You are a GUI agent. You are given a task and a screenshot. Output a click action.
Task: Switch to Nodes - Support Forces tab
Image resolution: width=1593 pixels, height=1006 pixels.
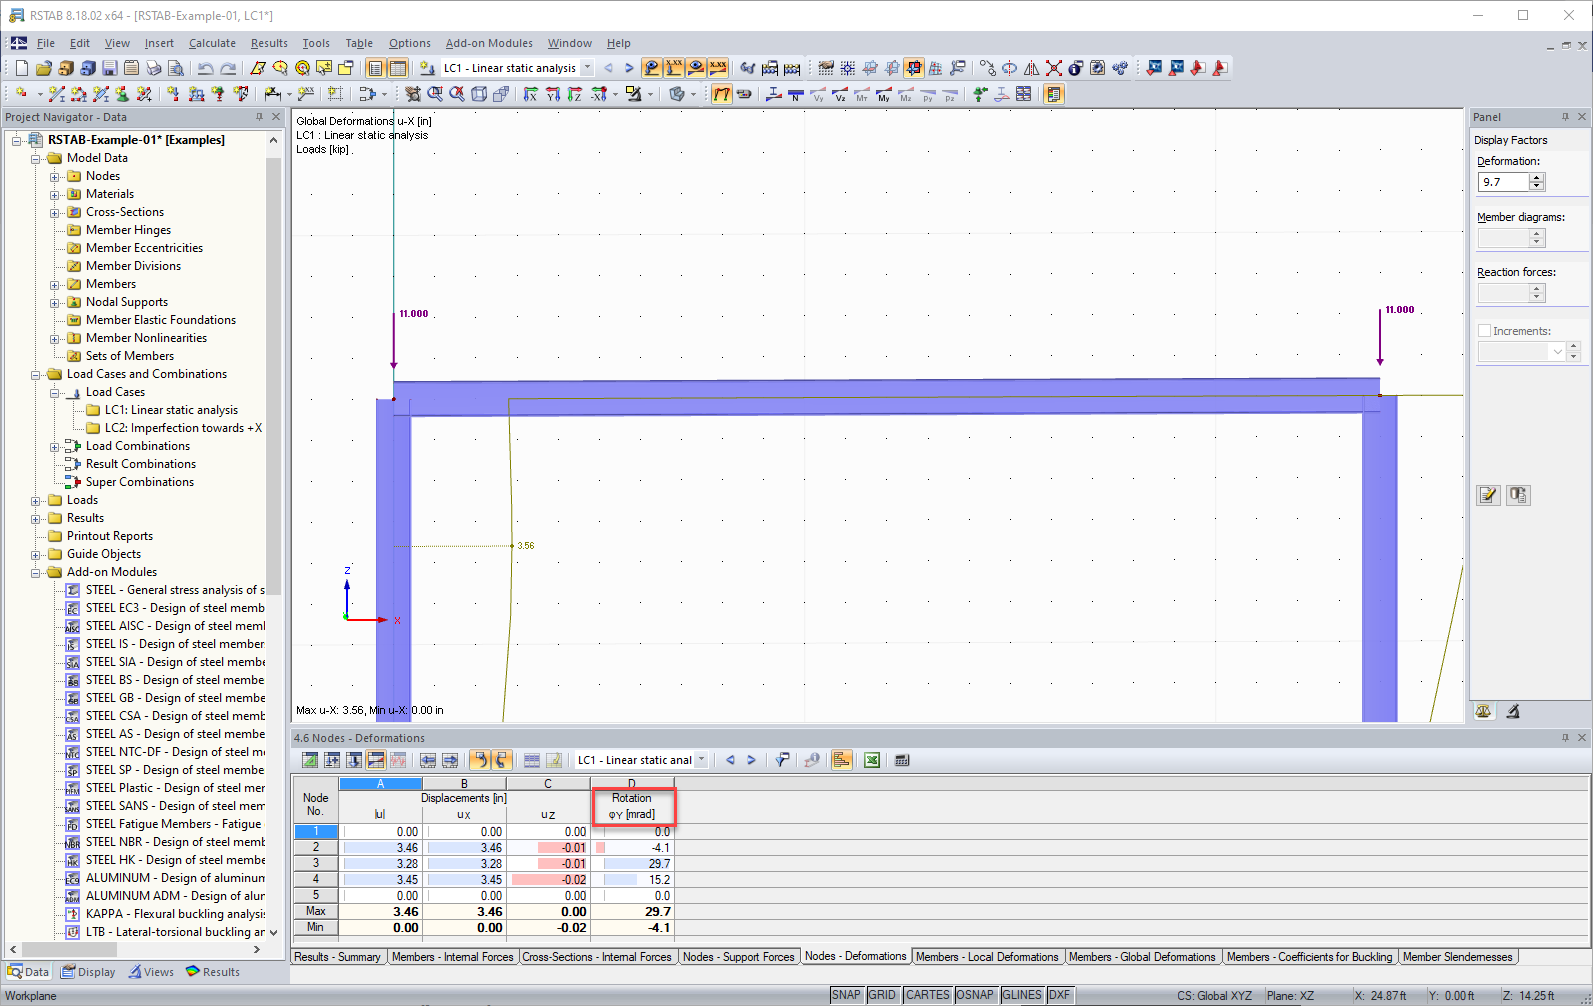pos(738,957)
